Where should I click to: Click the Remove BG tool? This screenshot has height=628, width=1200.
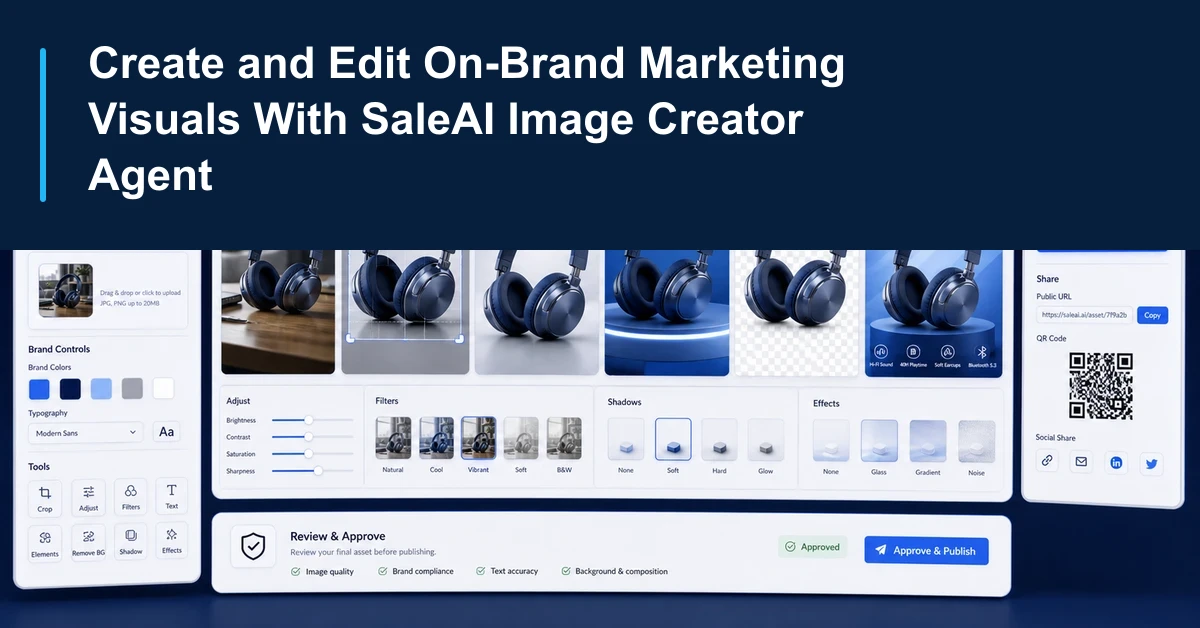click(x=89, y=542)
